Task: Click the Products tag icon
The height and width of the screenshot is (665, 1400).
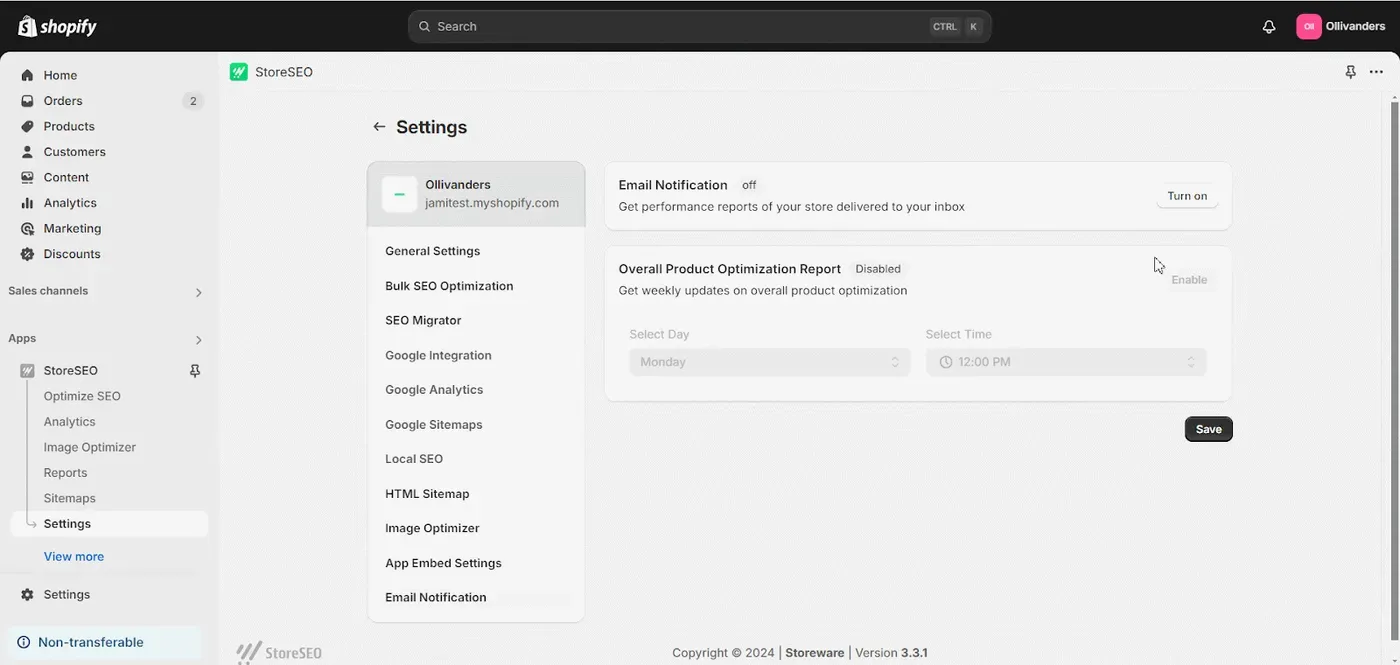Action: coord(27,126)
